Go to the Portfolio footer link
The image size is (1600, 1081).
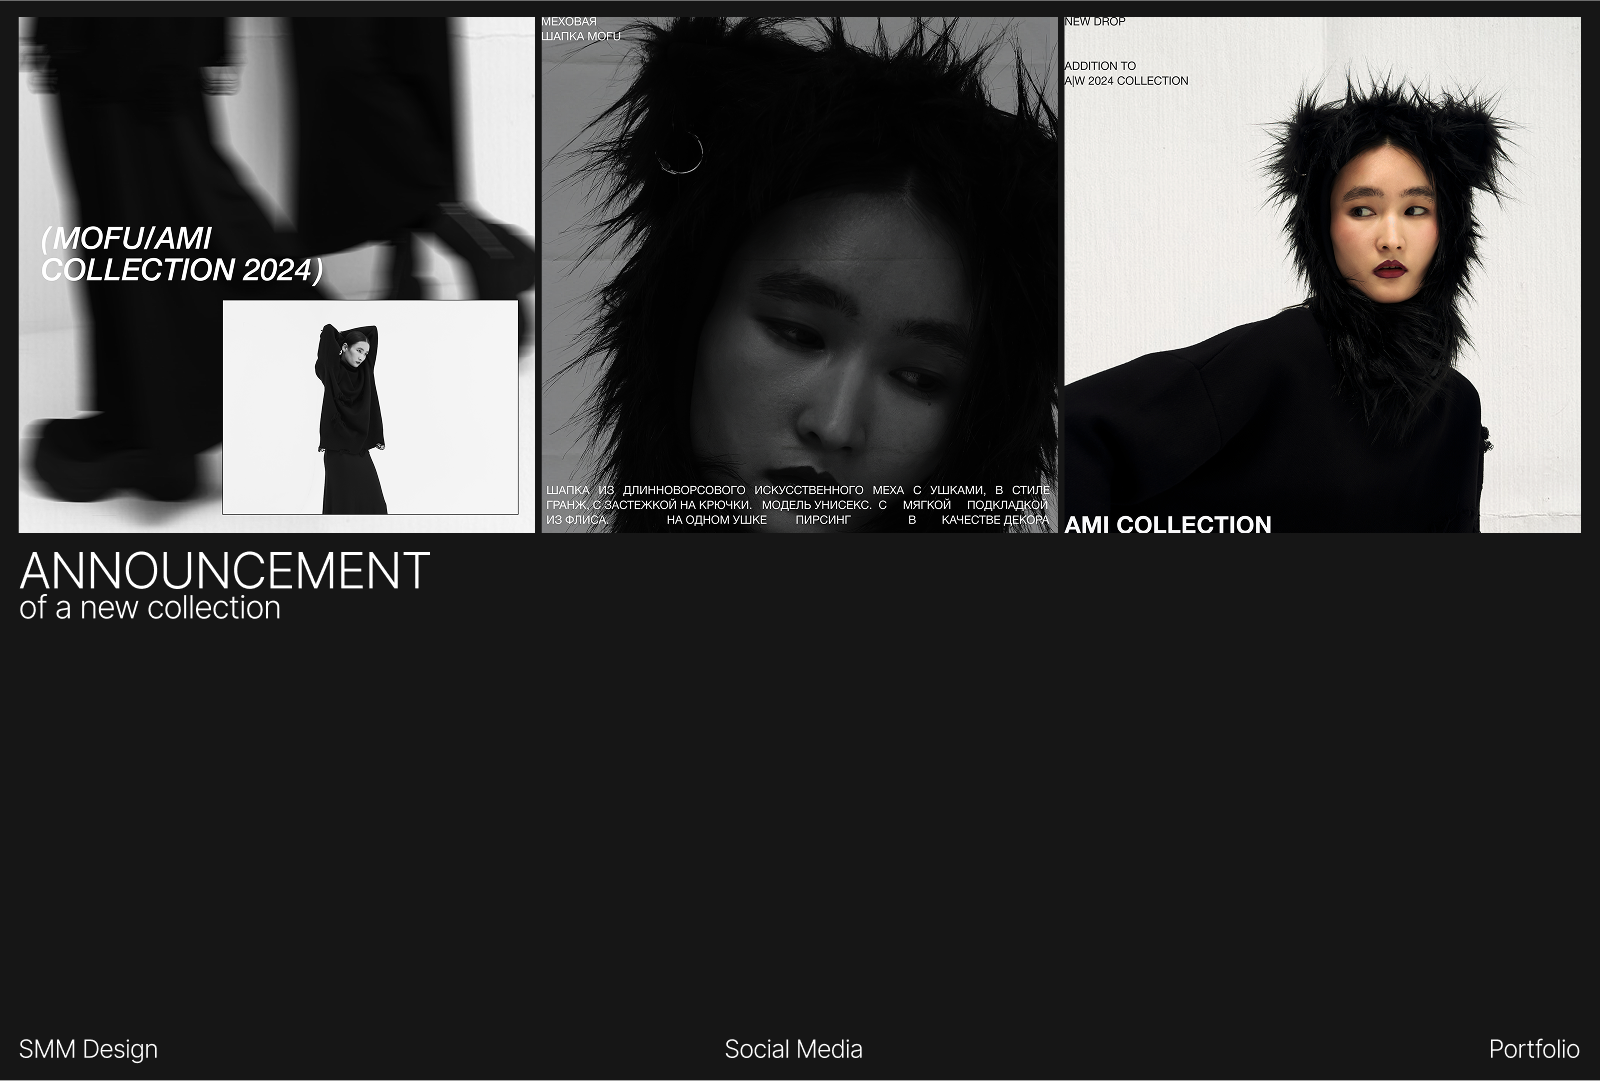(1533, 1049)
